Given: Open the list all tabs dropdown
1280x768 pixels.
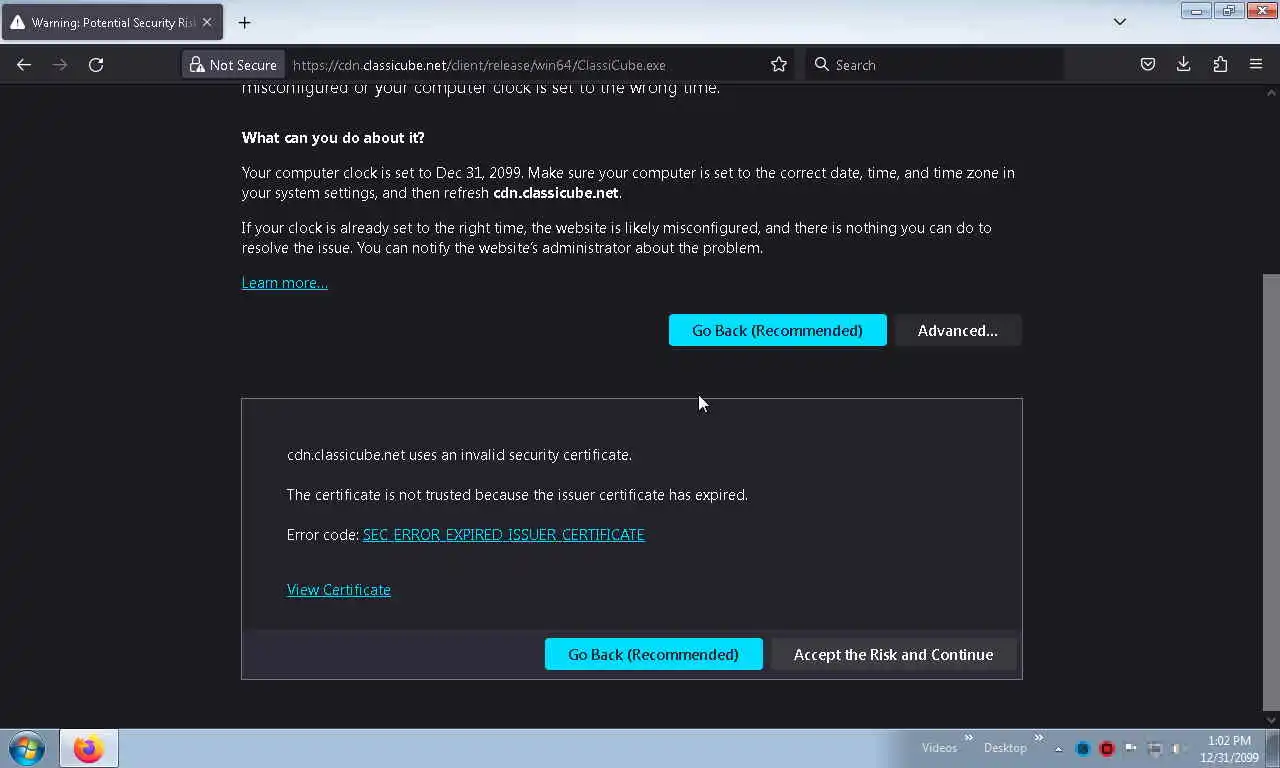Looking at the screenshot, I should [1120, 22].
